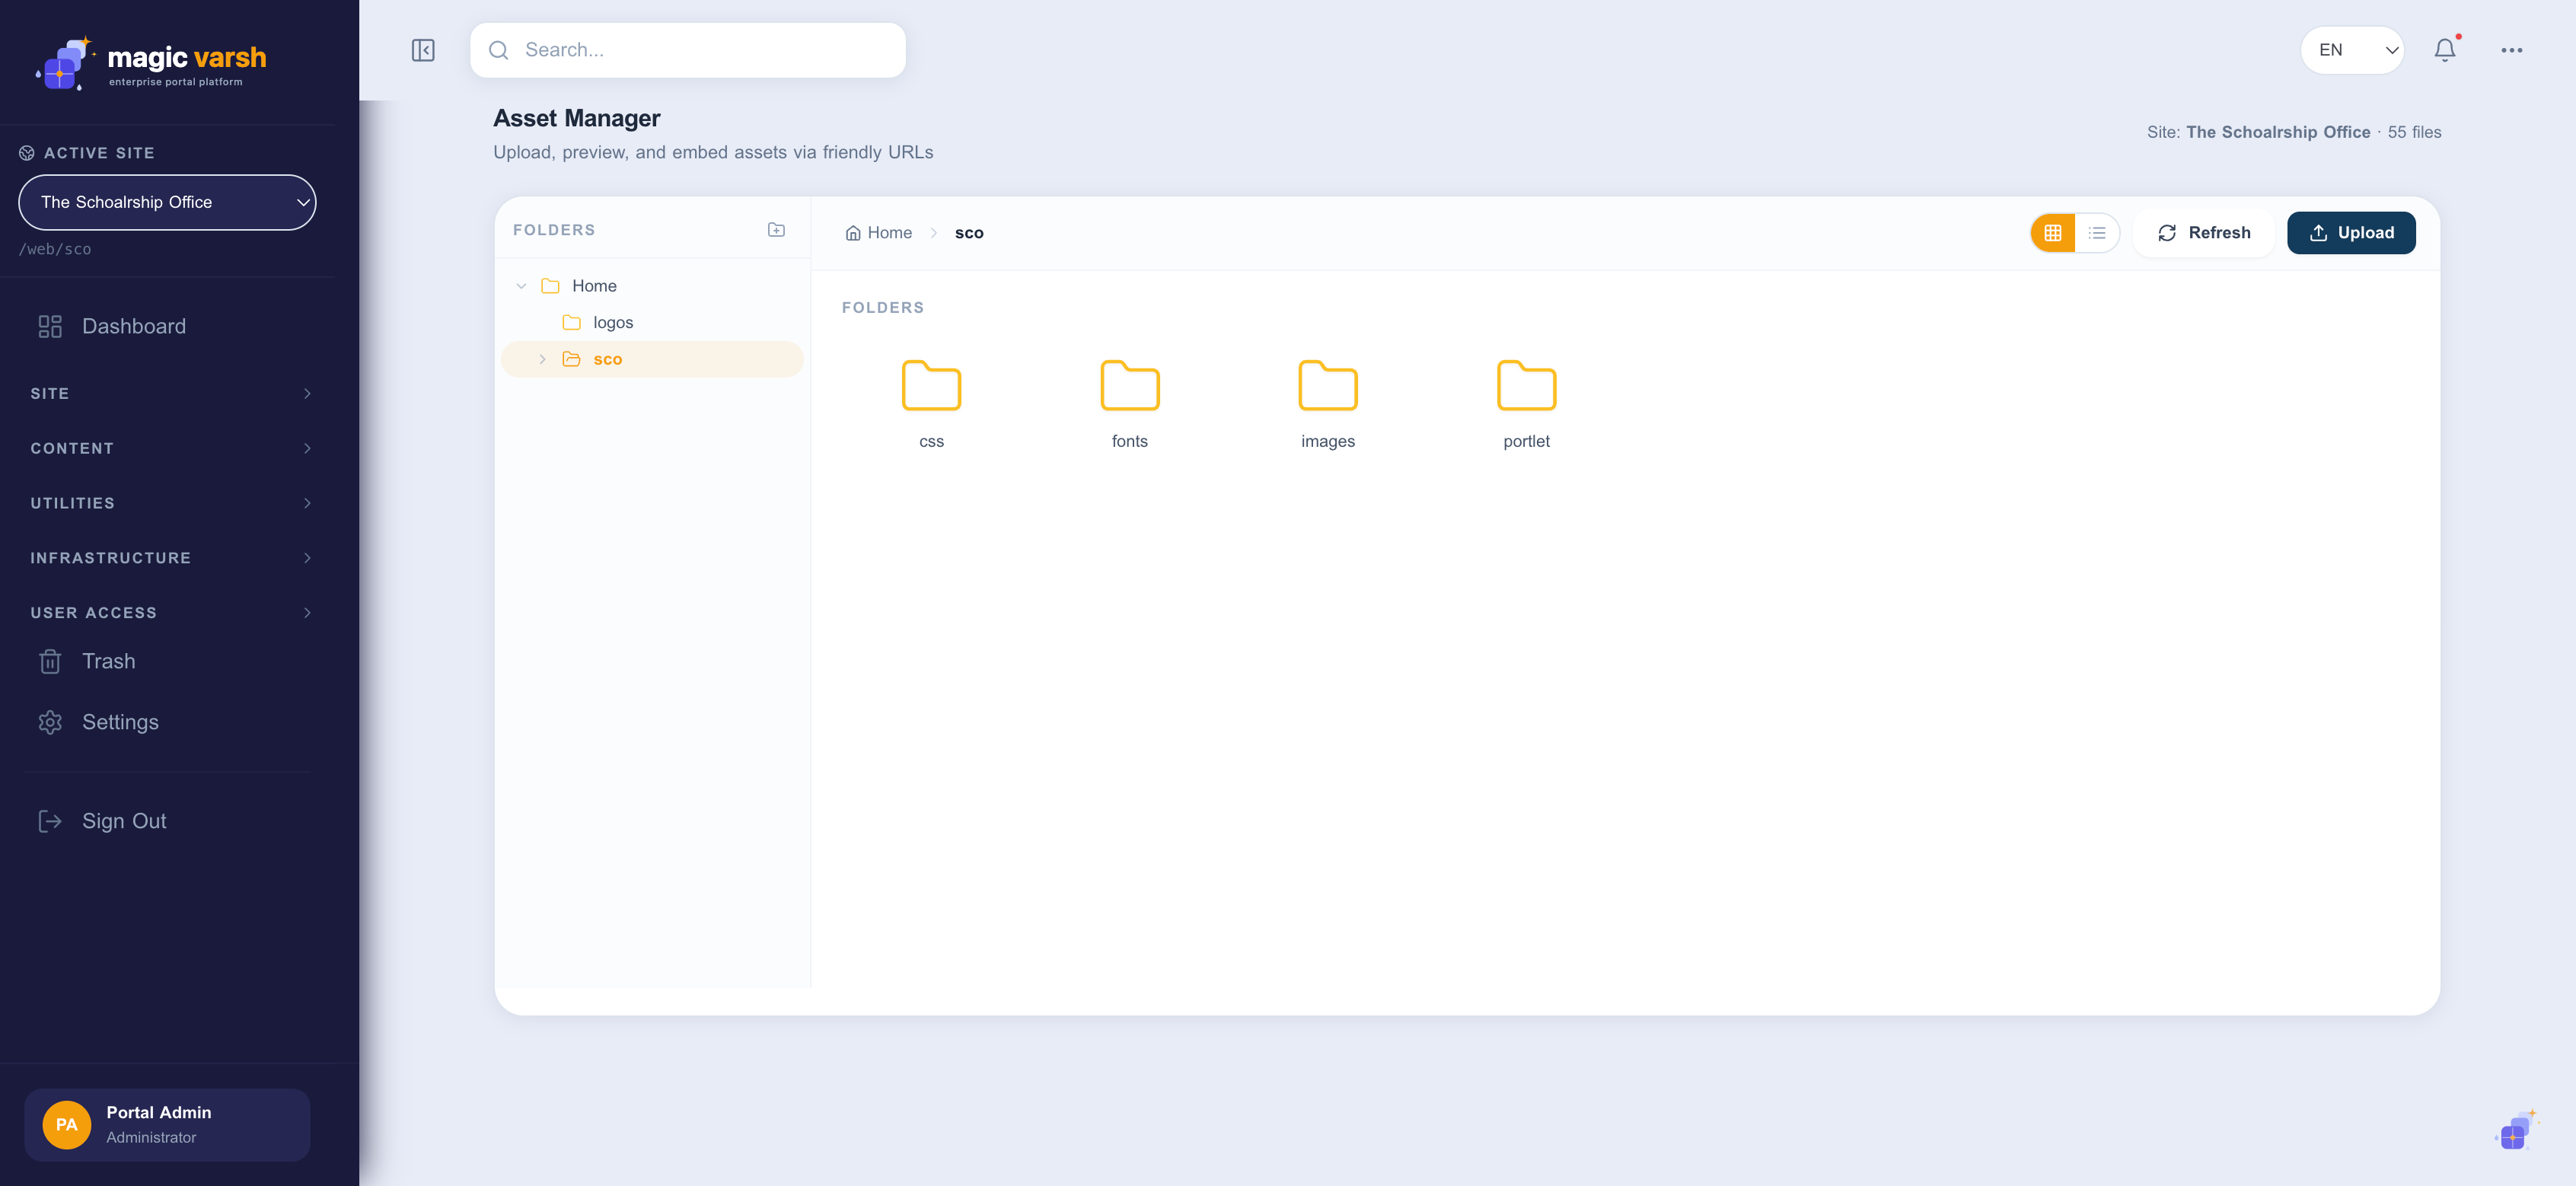Click the Refresh button
Viewport: 2576px width, 1186px height.
click(2204, 233)
